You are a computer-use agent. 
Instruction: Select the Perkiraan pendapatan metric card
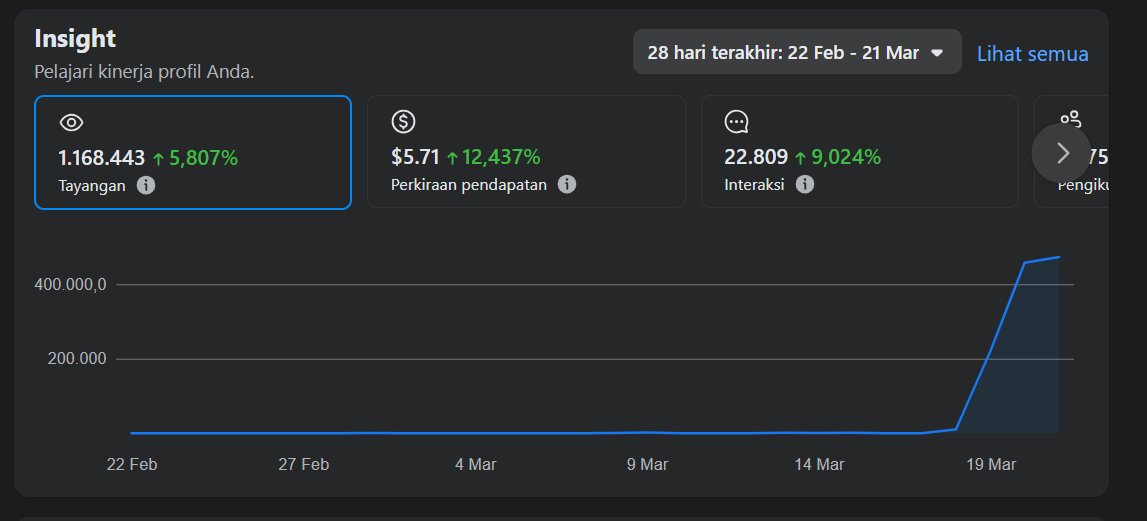pos(526,151)
